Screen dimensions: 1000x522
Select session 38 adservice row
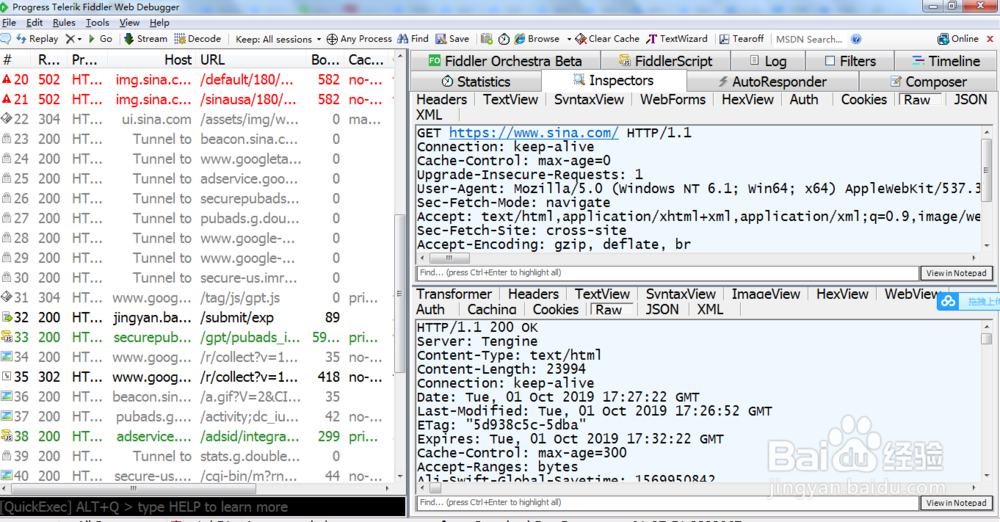point(197,436)
